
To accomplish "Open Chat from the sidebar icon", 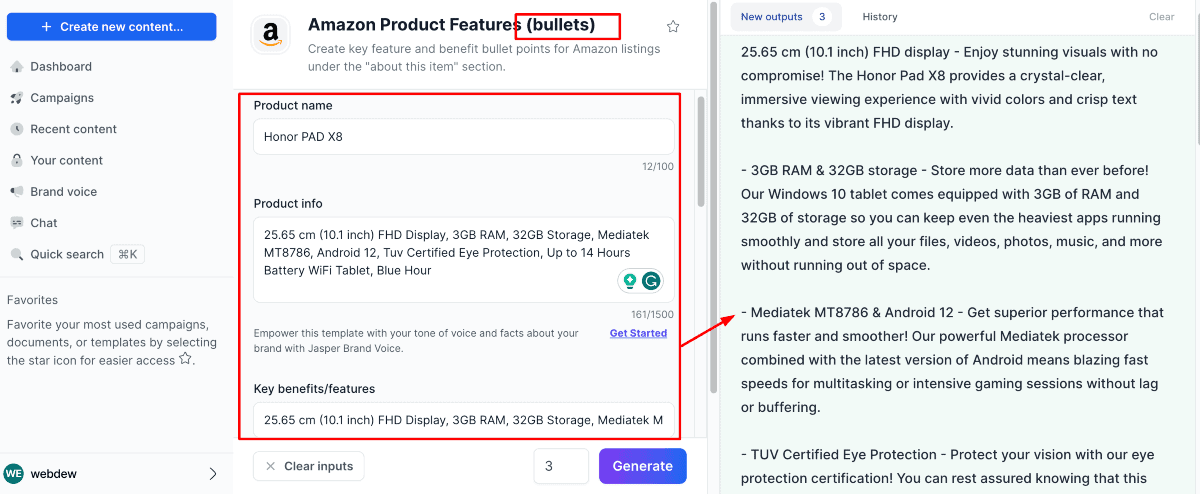I will coord(17,223).
